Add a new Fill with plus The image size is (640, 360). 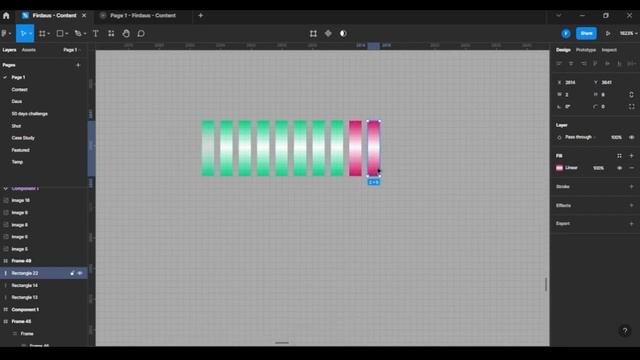631,156
